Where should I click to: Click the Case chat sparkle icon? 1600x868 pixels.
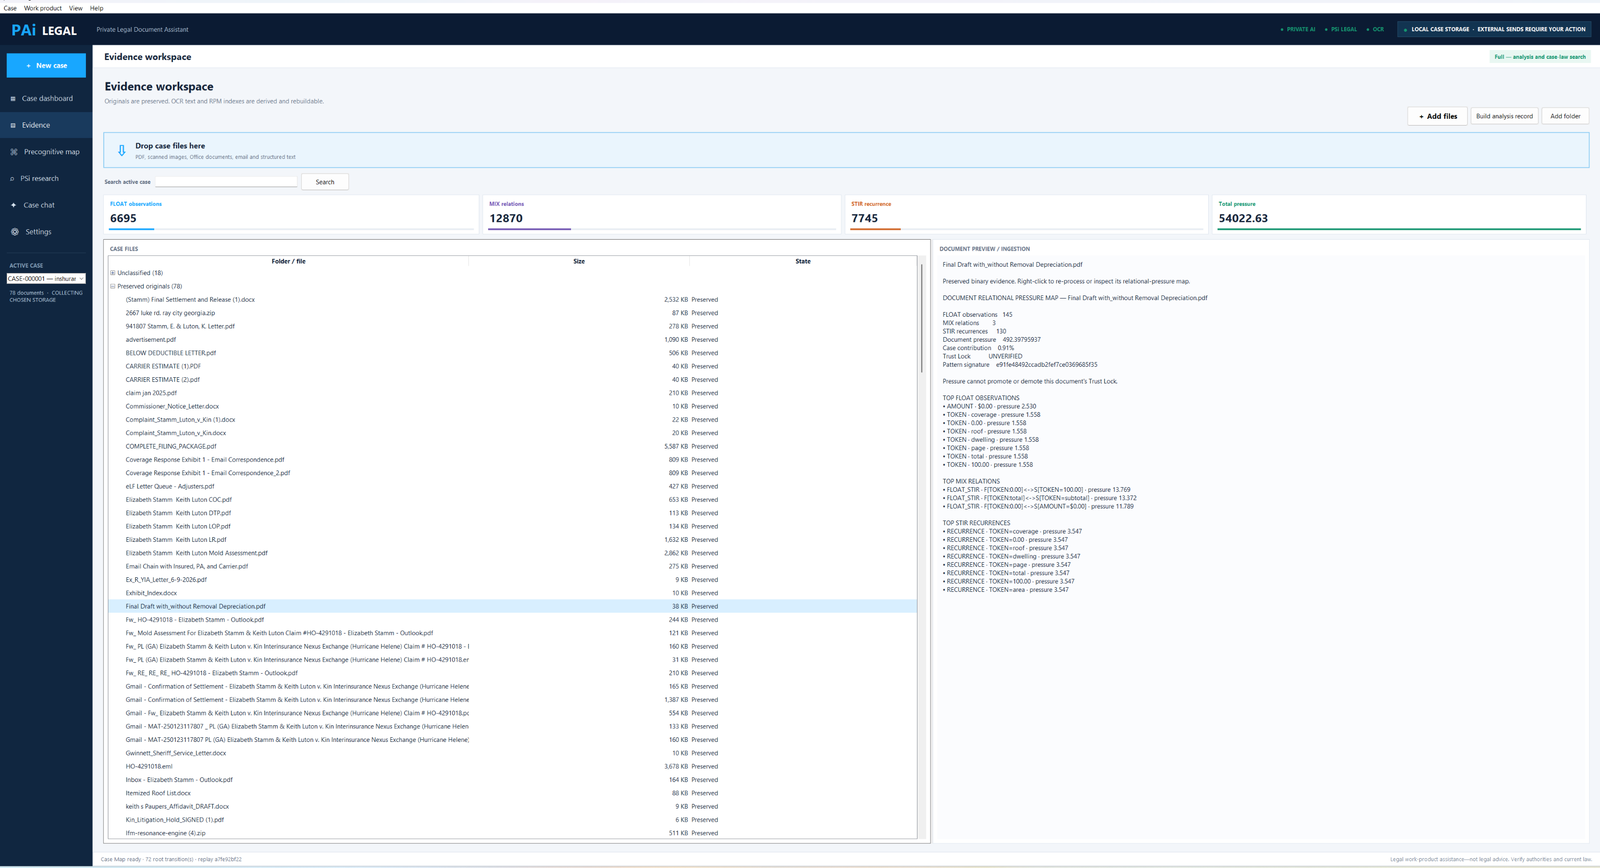(x=14, y=205)
